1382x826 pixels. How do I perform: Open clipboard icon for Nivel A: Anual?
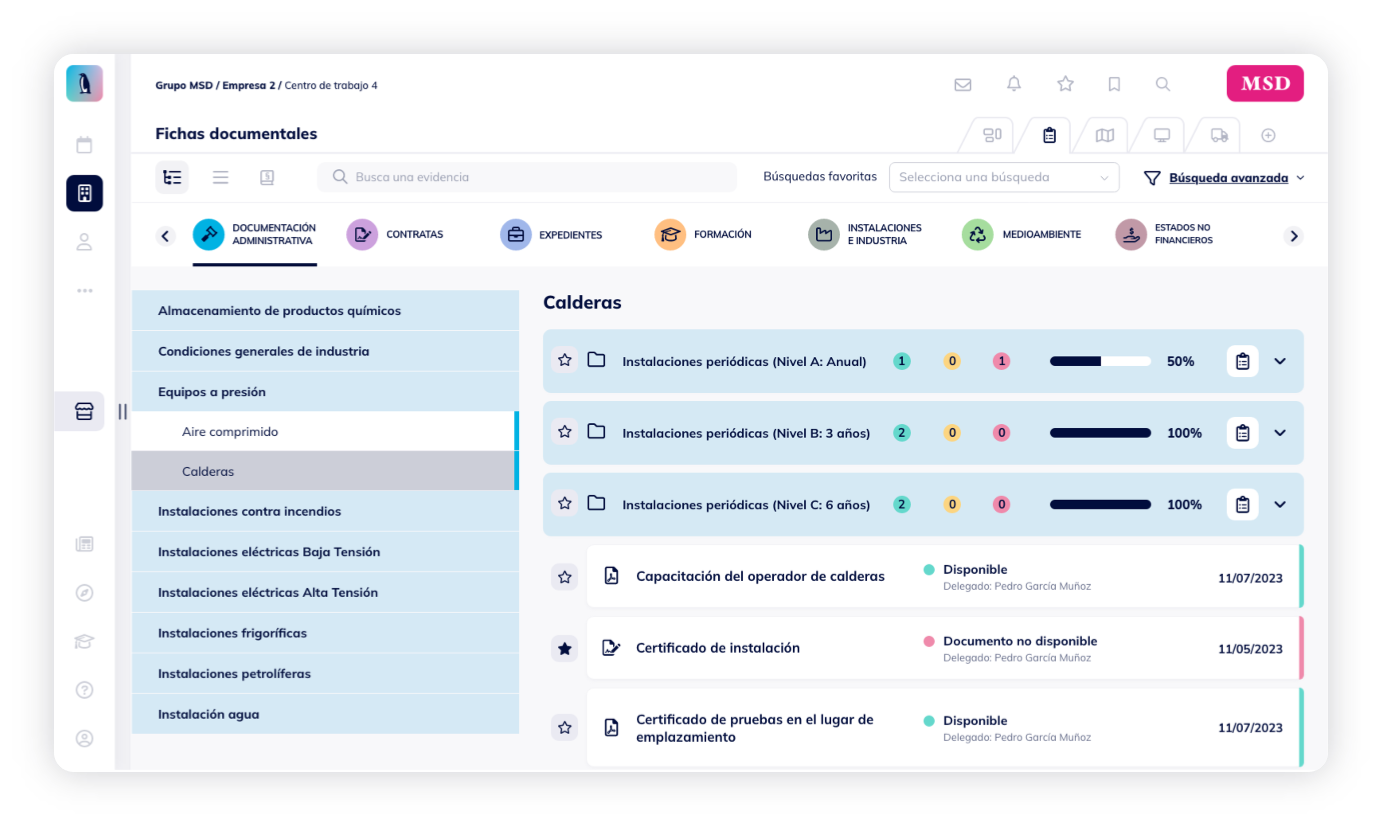pyautogui.click(x=1242, y=361)
